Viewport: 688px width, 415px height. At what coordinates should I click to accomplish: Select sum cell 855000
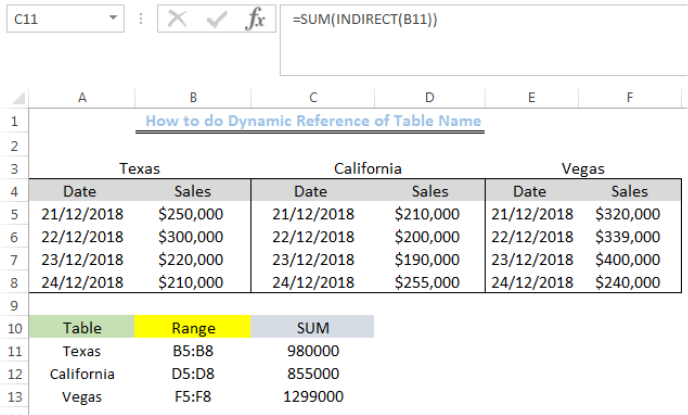(x=313, y=374)
